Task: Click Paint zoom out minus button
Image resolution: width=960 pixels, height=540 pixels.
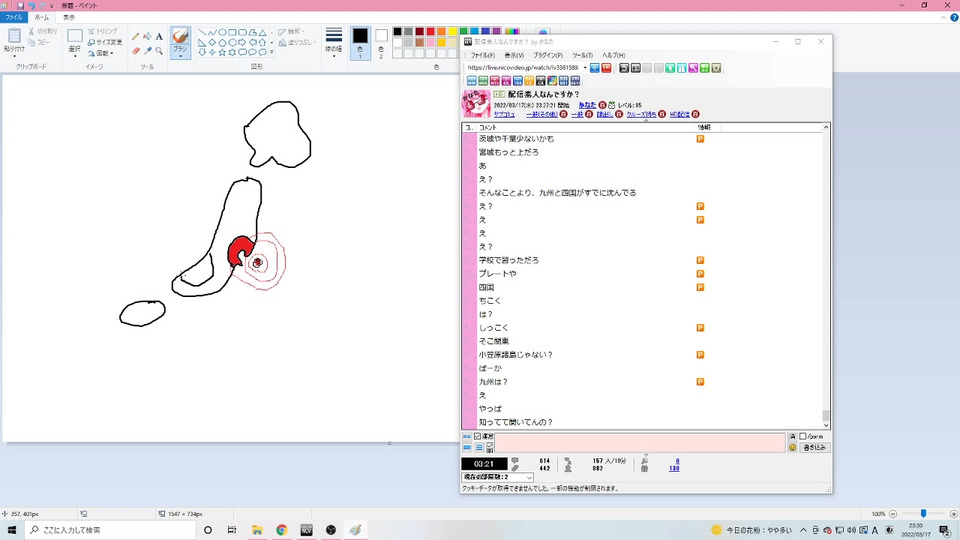Action: point(893,514)
